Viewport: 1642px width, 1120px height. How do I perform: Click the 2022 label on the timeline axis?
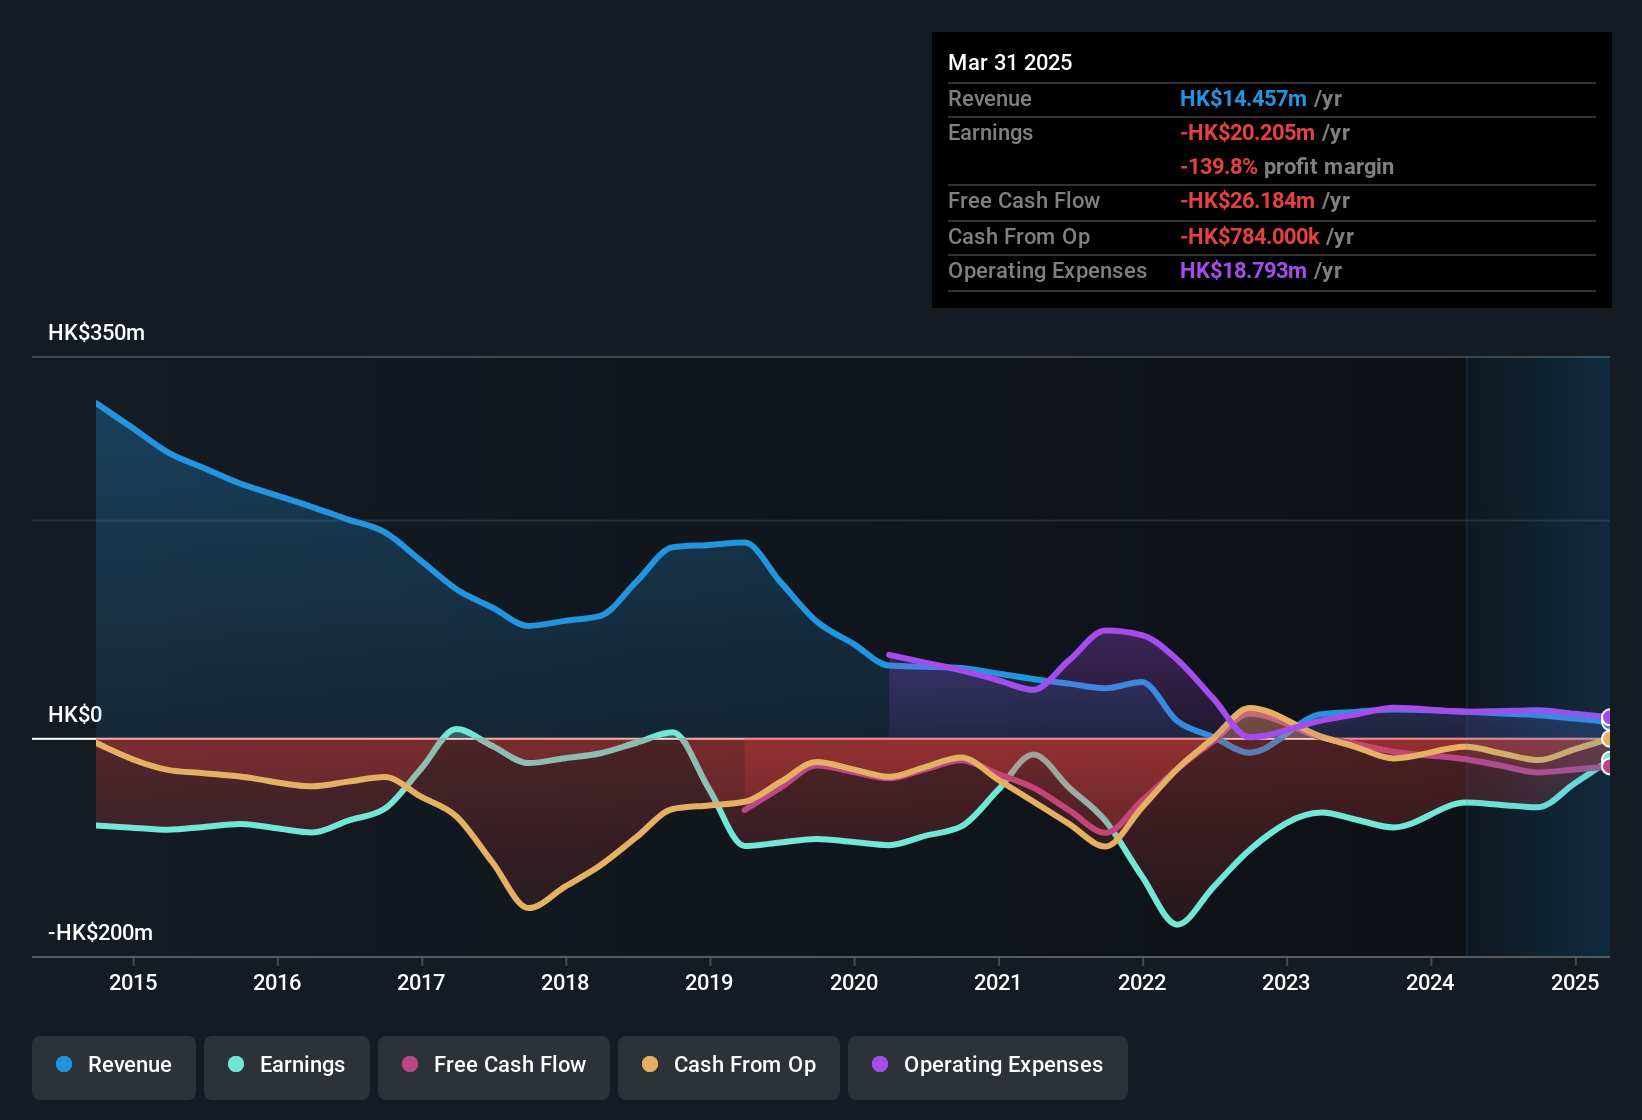pos(1142,983)
